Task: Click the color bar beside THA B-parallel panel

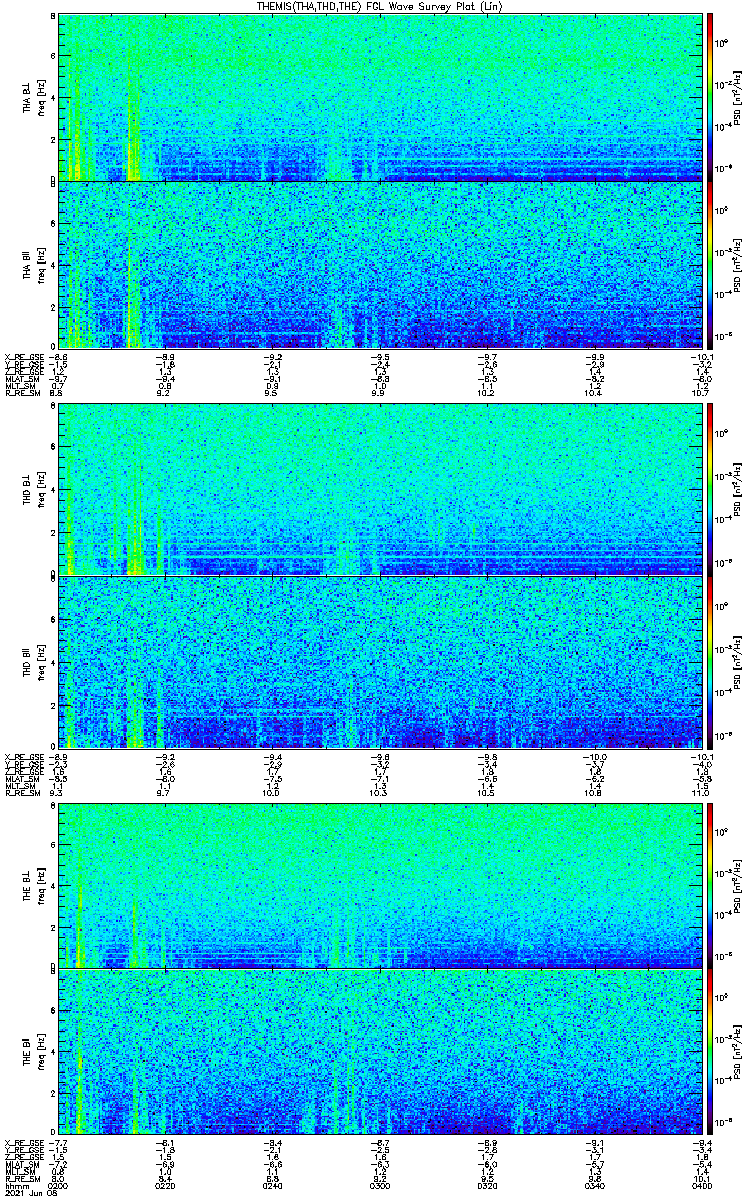Action: tap(710, 264)
